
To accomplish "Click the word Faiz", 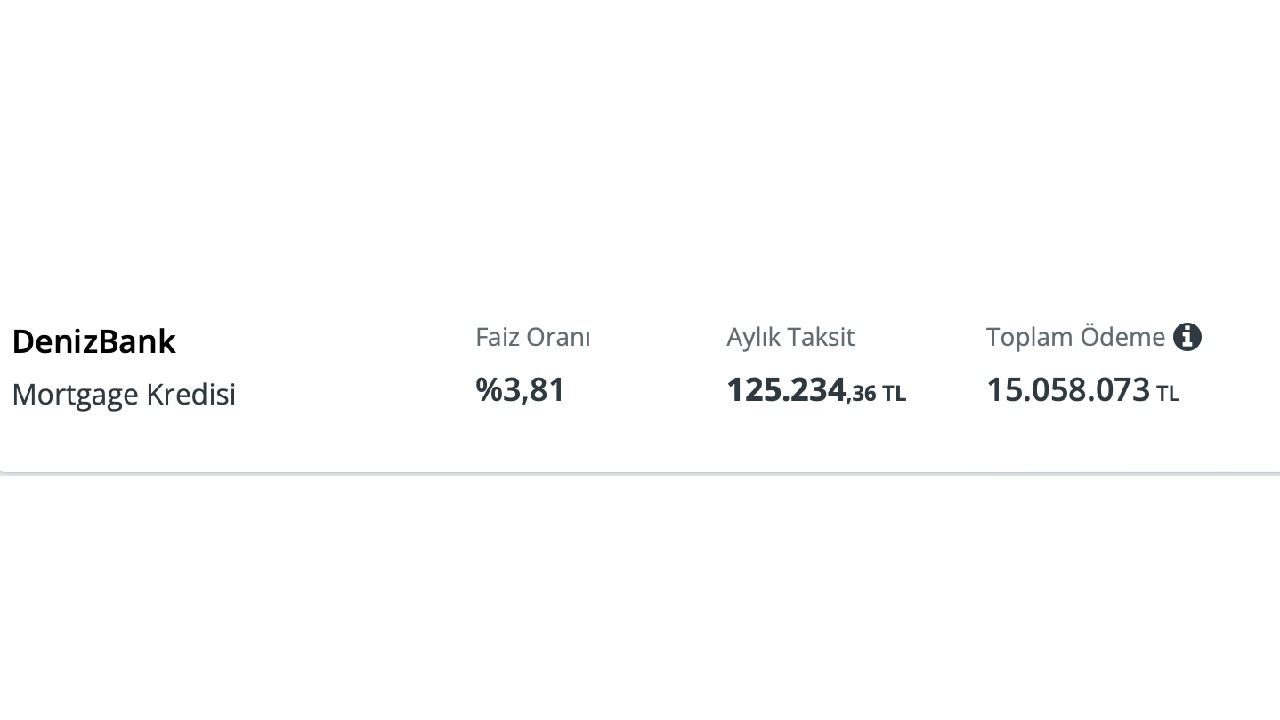I will [x=498, y=337].
